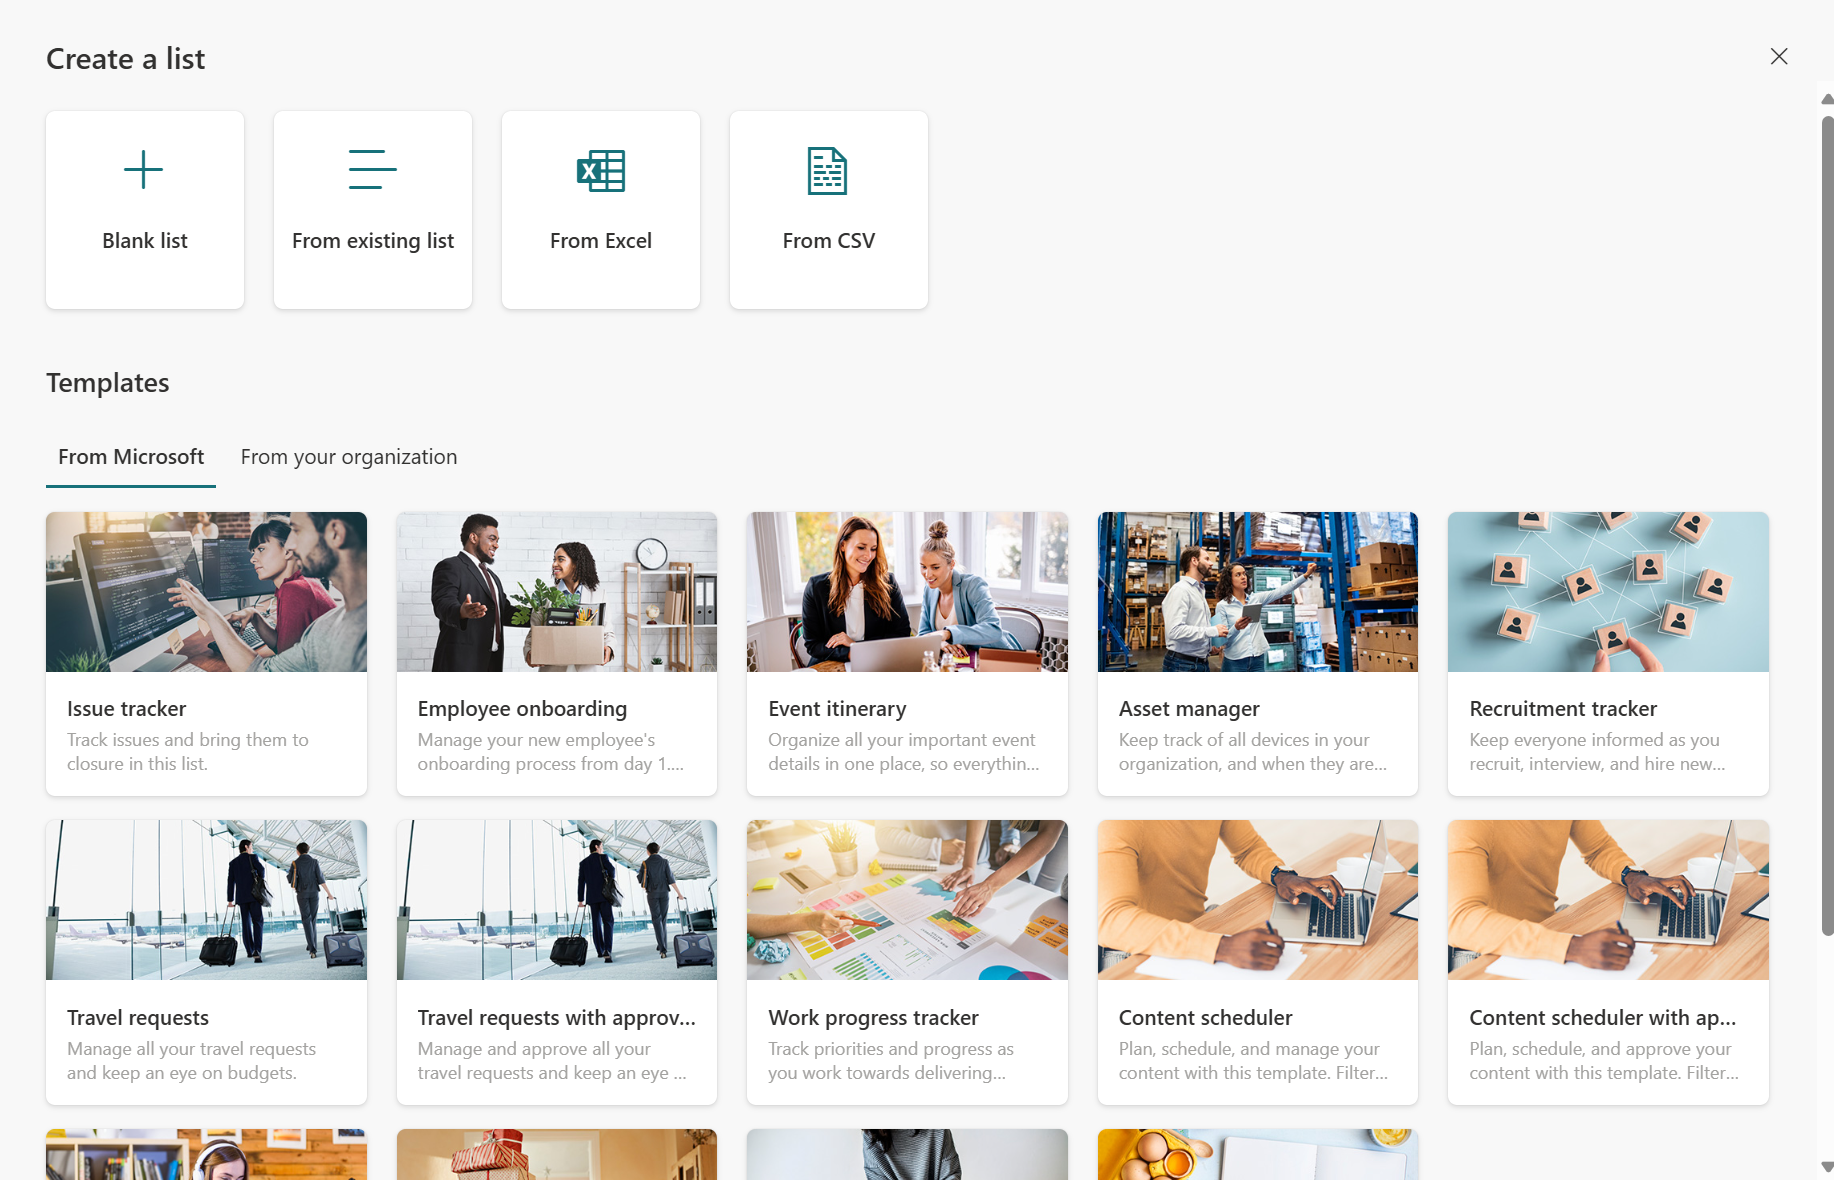Switch to the From your organization tab
Screen dimensions: 1834x1180
(348, 456)
